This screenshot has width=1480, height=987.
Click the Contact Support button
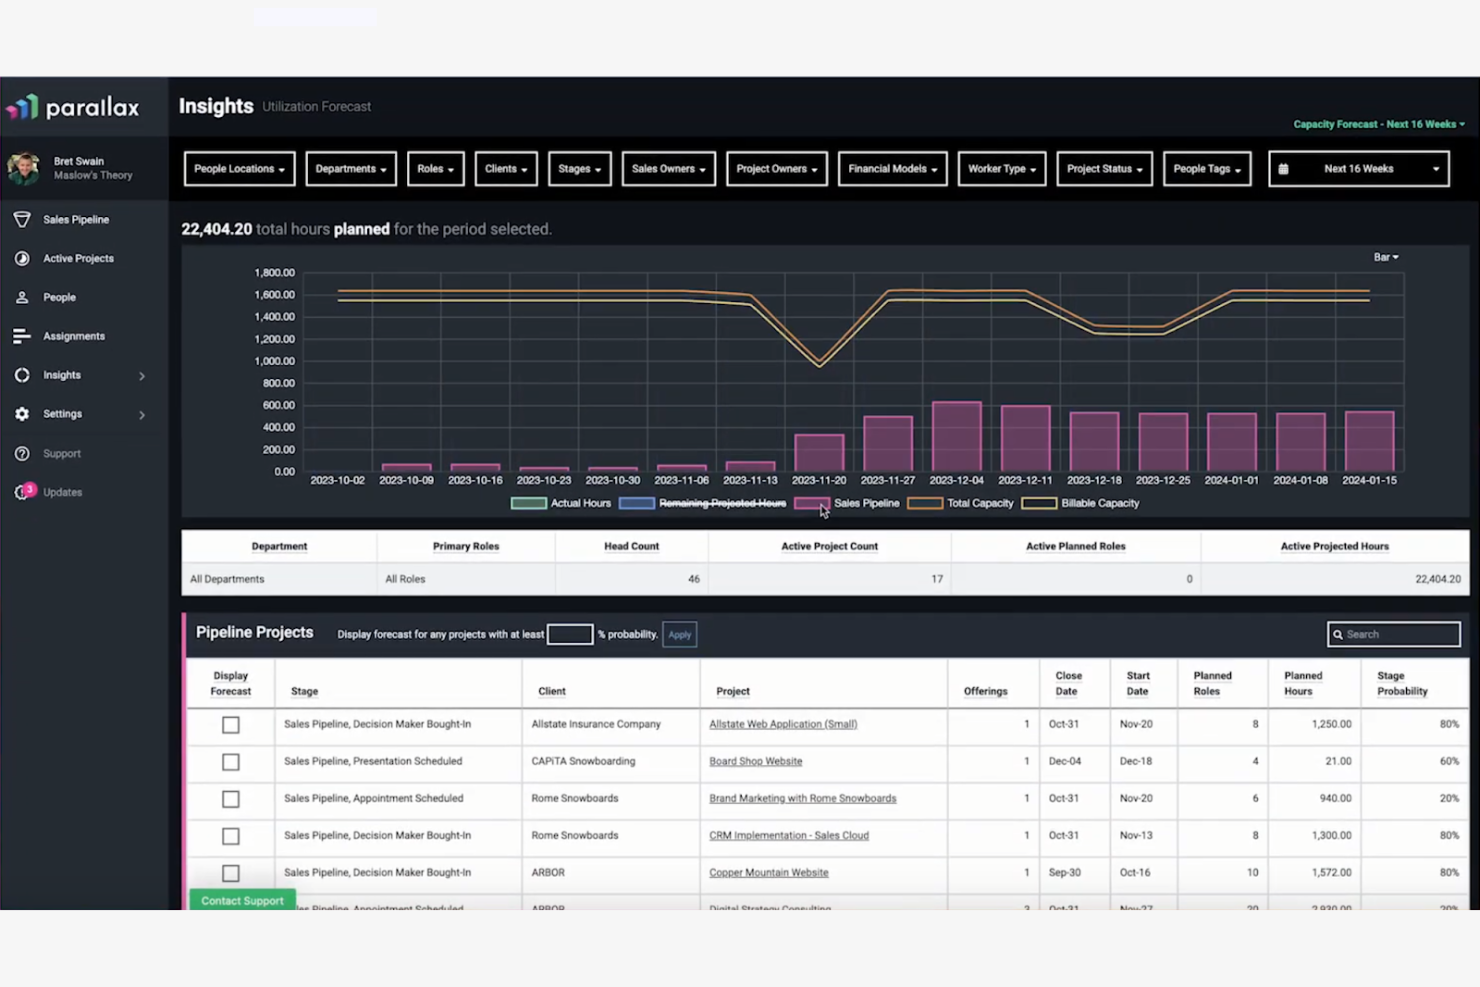242,900
